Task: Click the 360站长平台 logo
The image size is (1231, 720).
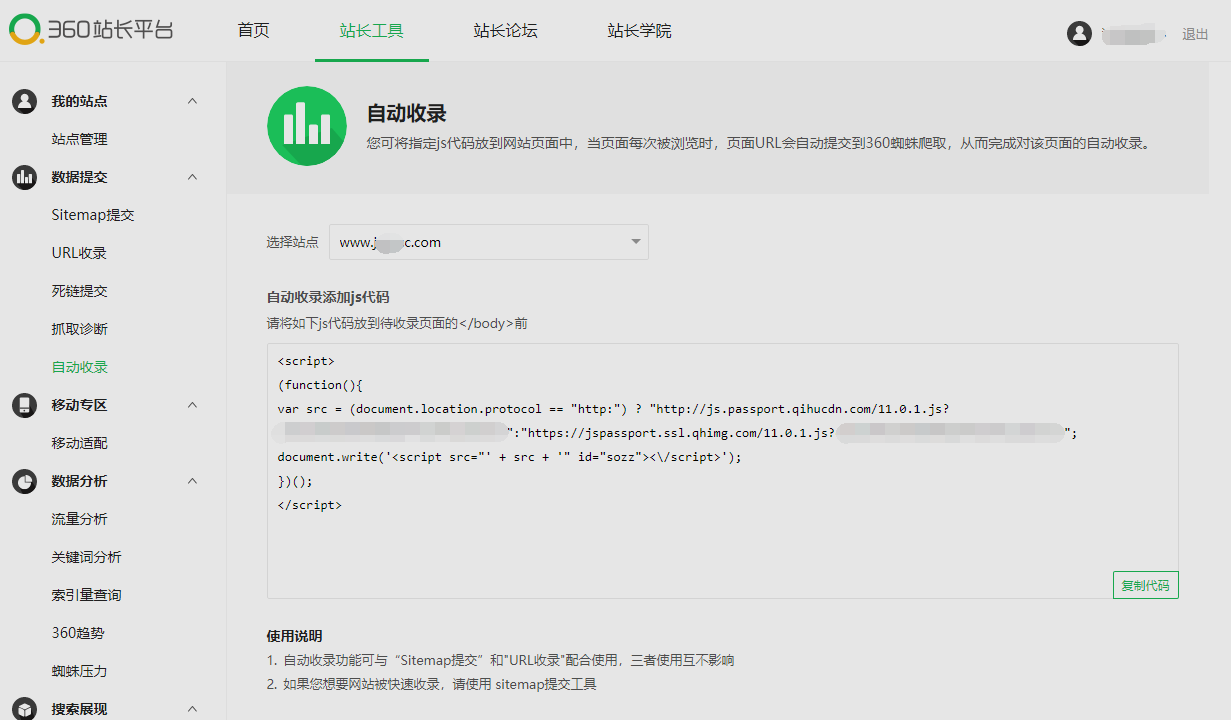Action: (x=91, y=30)
